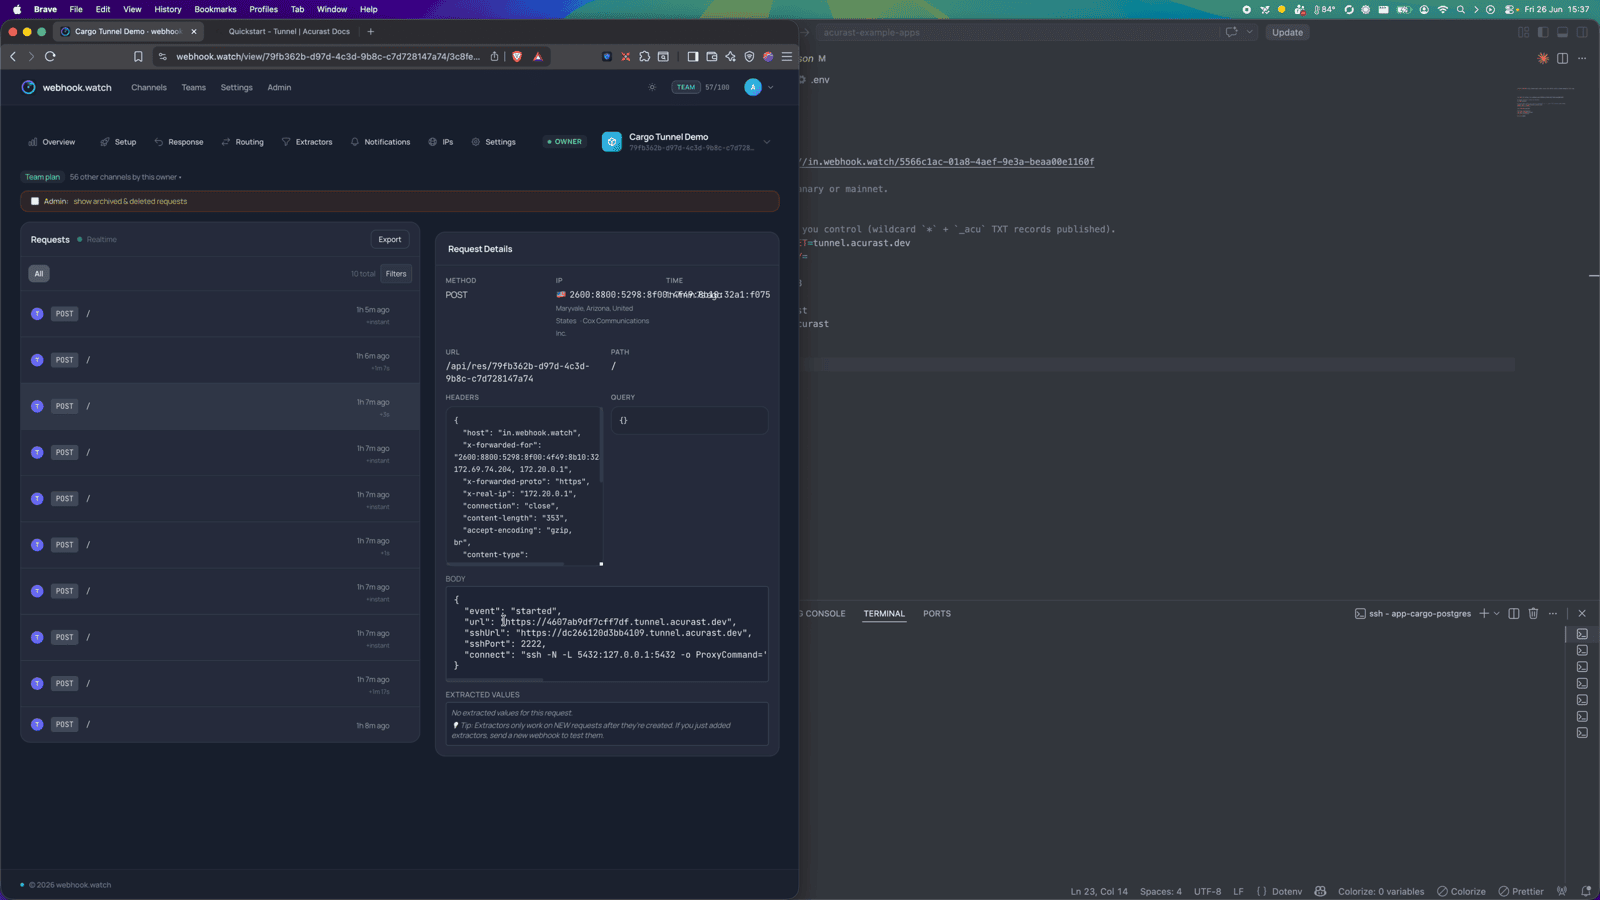Image resolution: width=1600 pixels, height=900 pixels.
Task: Switch theme with the sun icon
Action: (x=652, y=87)
